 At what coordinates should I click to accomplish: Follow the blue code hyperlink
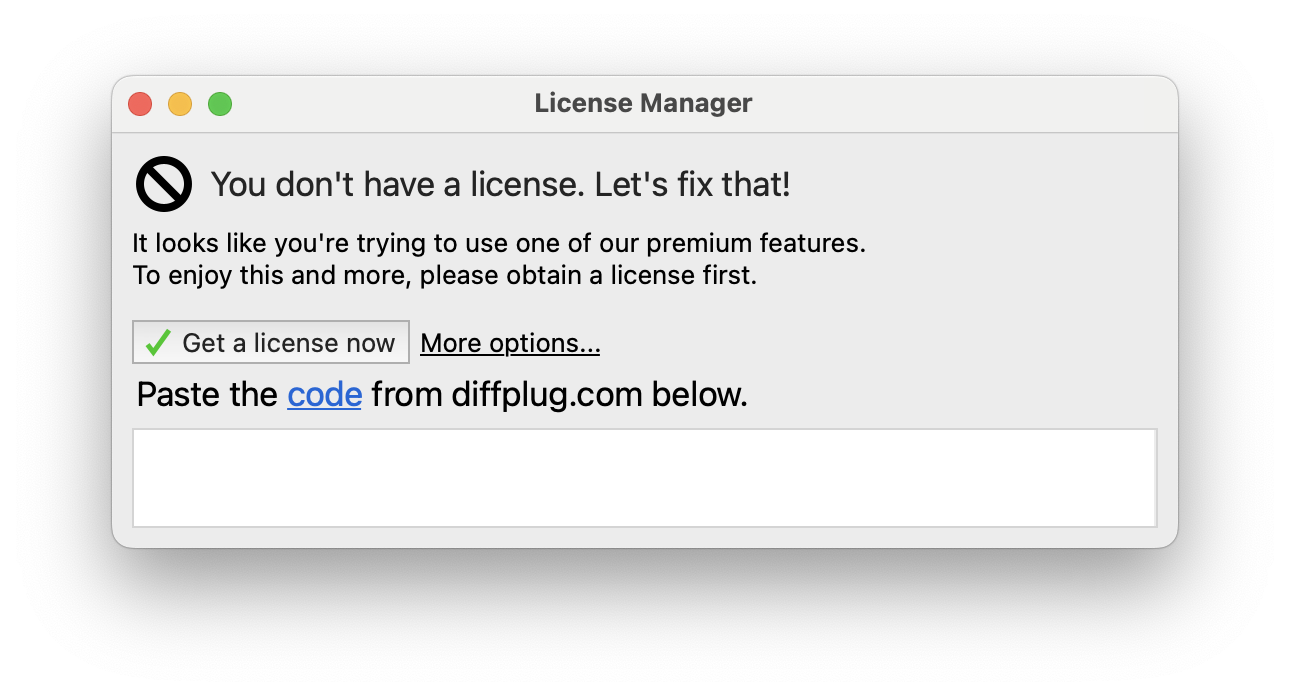tap(324, 395)
